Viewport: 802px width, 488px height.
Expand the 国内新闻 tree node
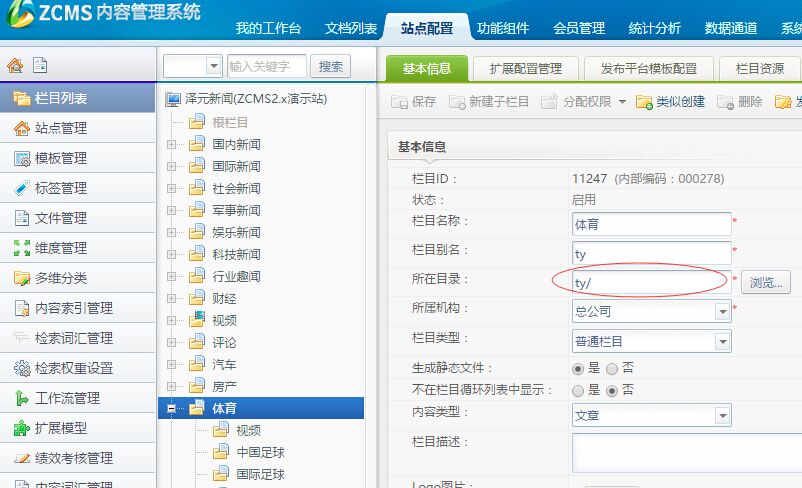pyautogui.click(x=171, y=144)
